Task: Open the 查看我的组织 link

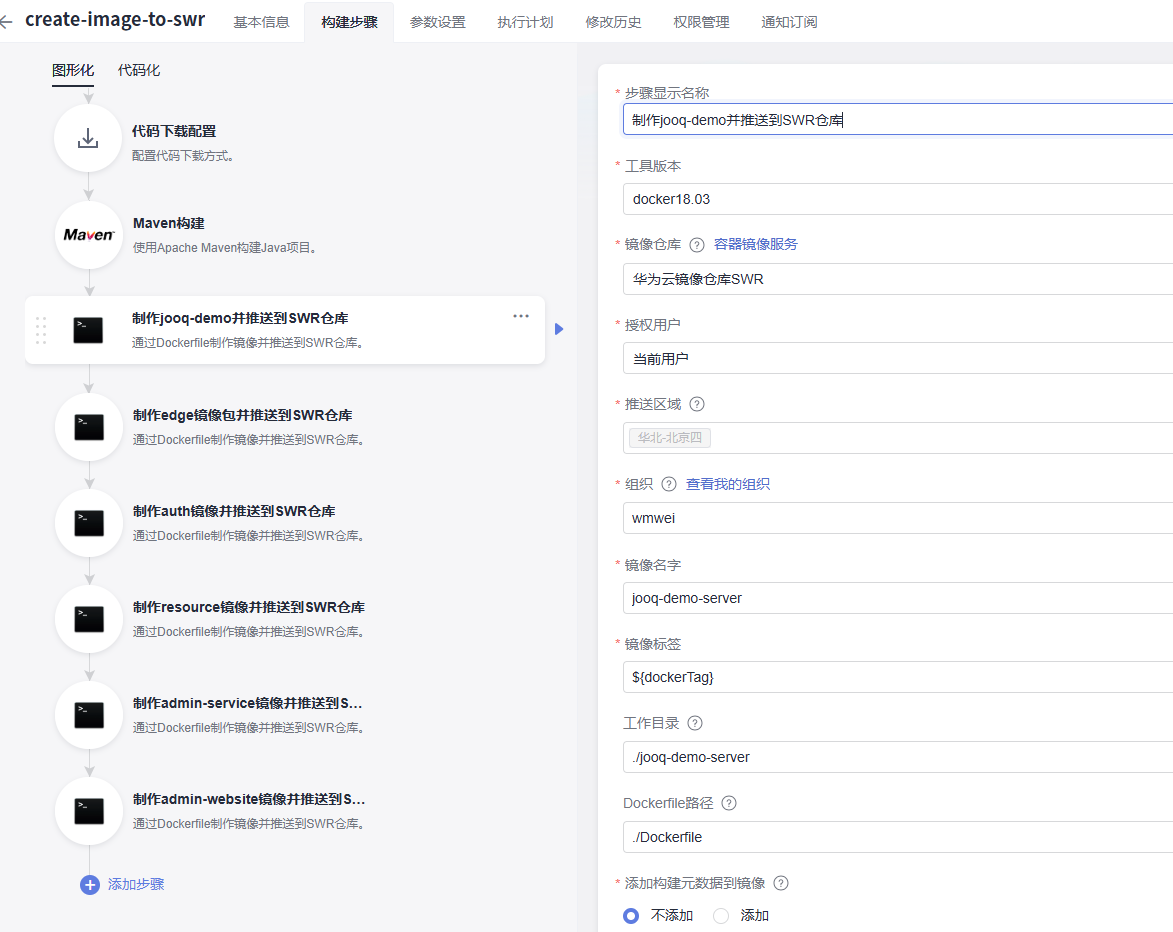Action: pyautogui.click(x=728, y=484)
